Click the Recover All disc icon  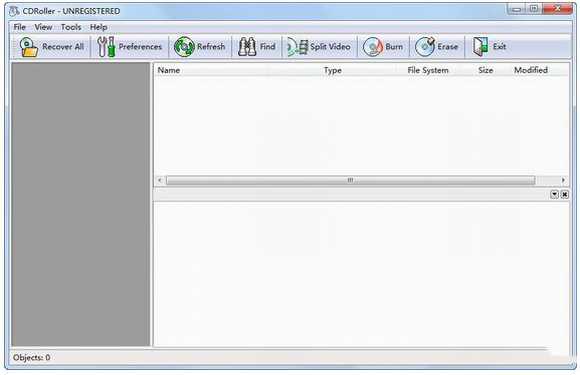point(28,47)
